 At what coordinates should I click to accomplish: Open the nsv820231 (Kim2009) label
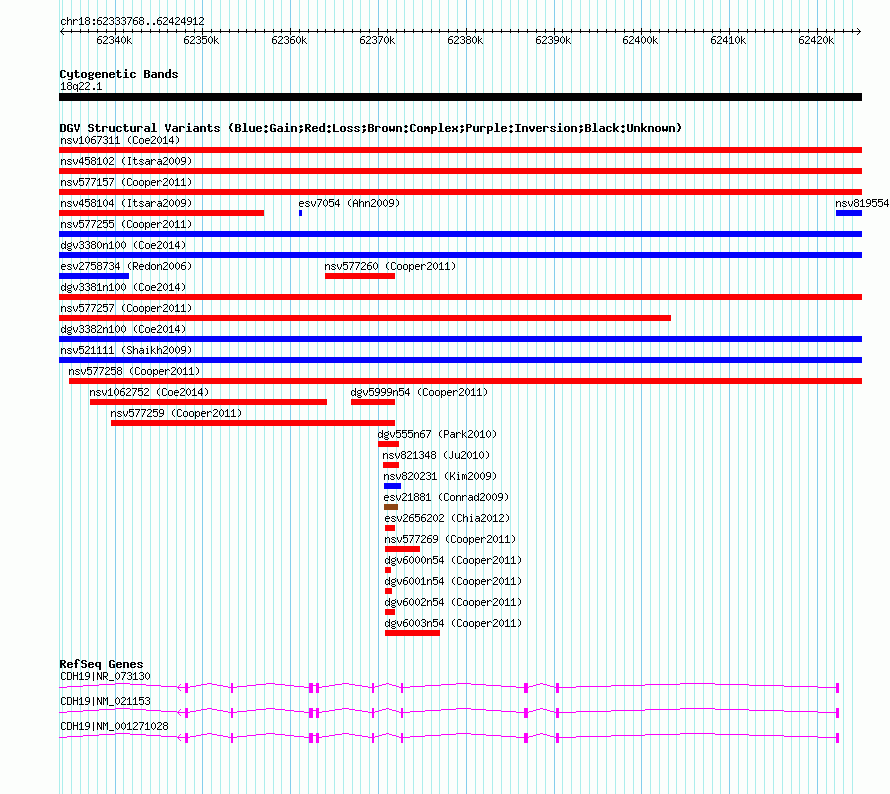tap(440, 476)
